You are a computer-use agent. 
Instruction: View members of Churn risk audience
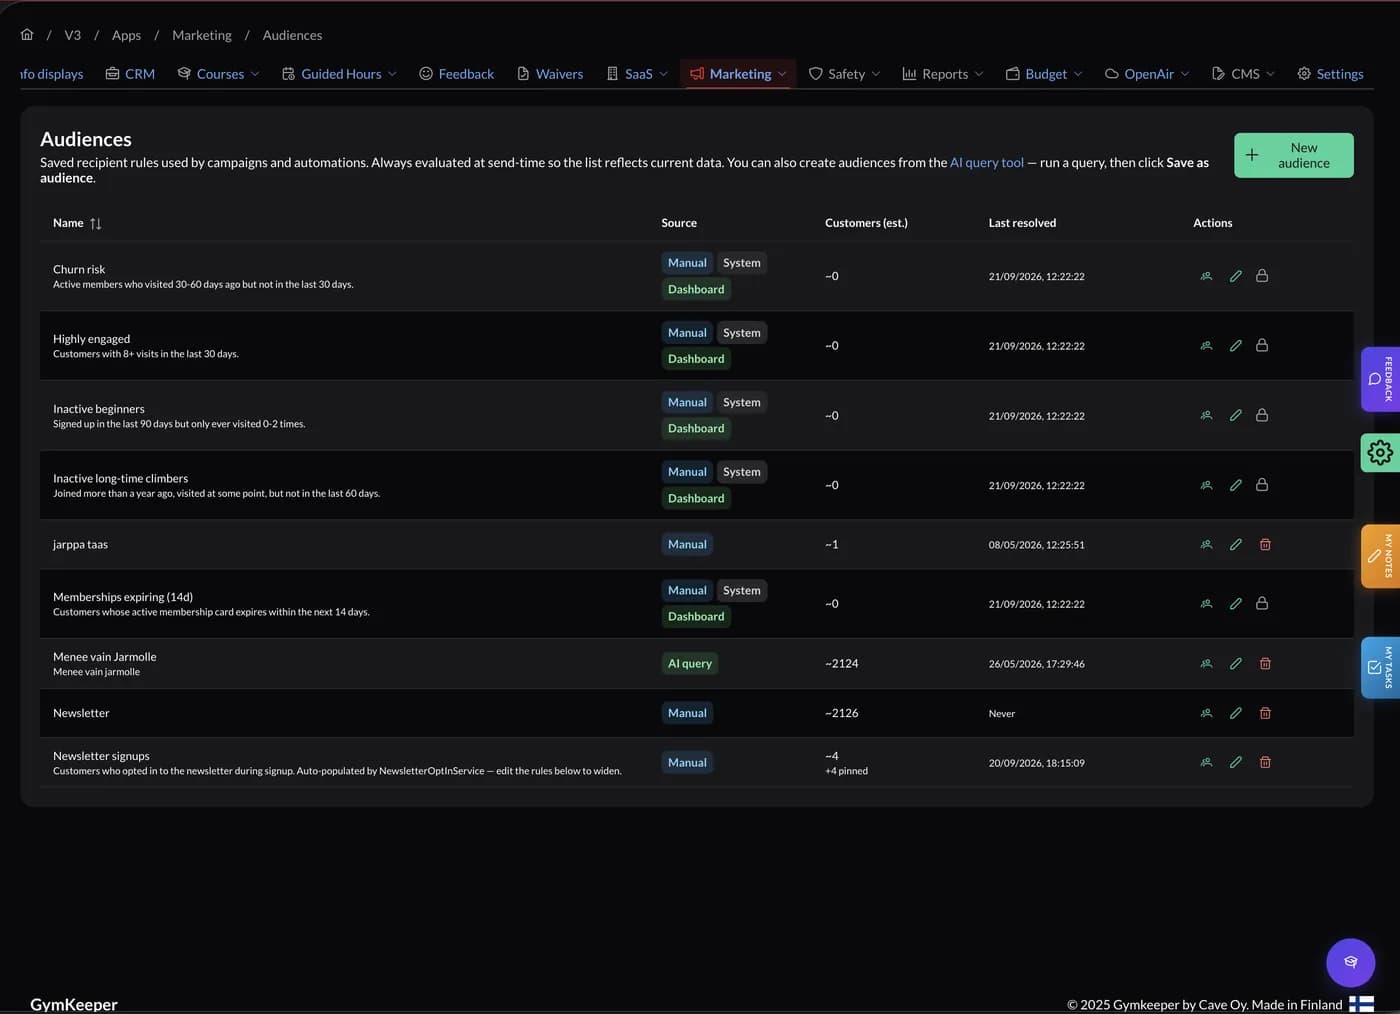tap(1206, 276)
